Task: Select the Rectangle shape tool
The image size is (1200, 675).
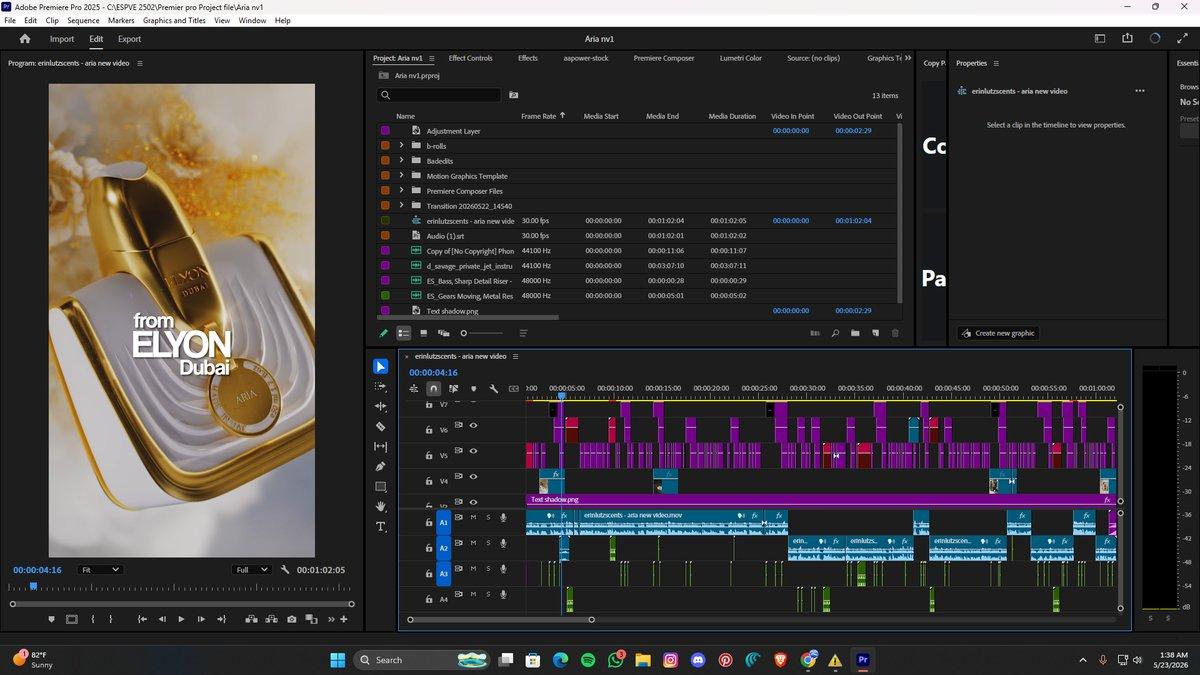Action: click(x=380, y=487)
